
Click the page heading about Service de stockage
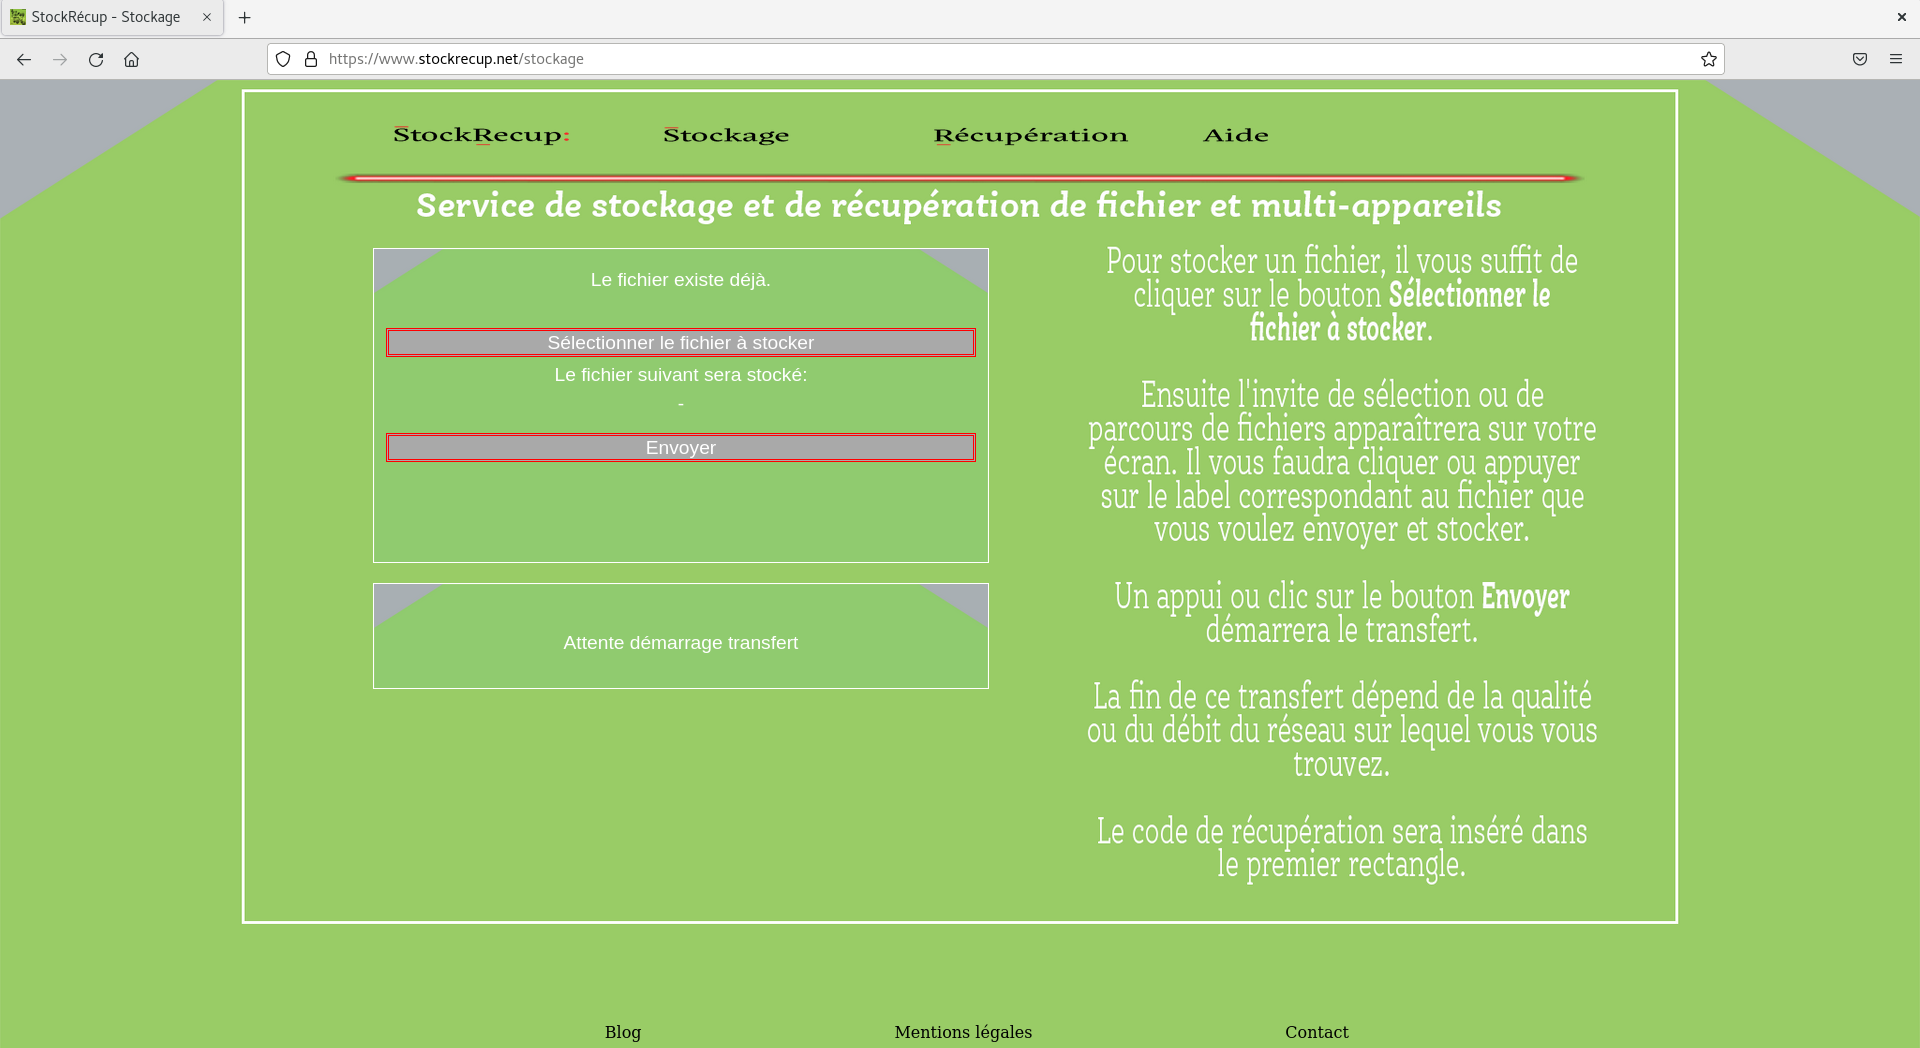tap(959, 206)
